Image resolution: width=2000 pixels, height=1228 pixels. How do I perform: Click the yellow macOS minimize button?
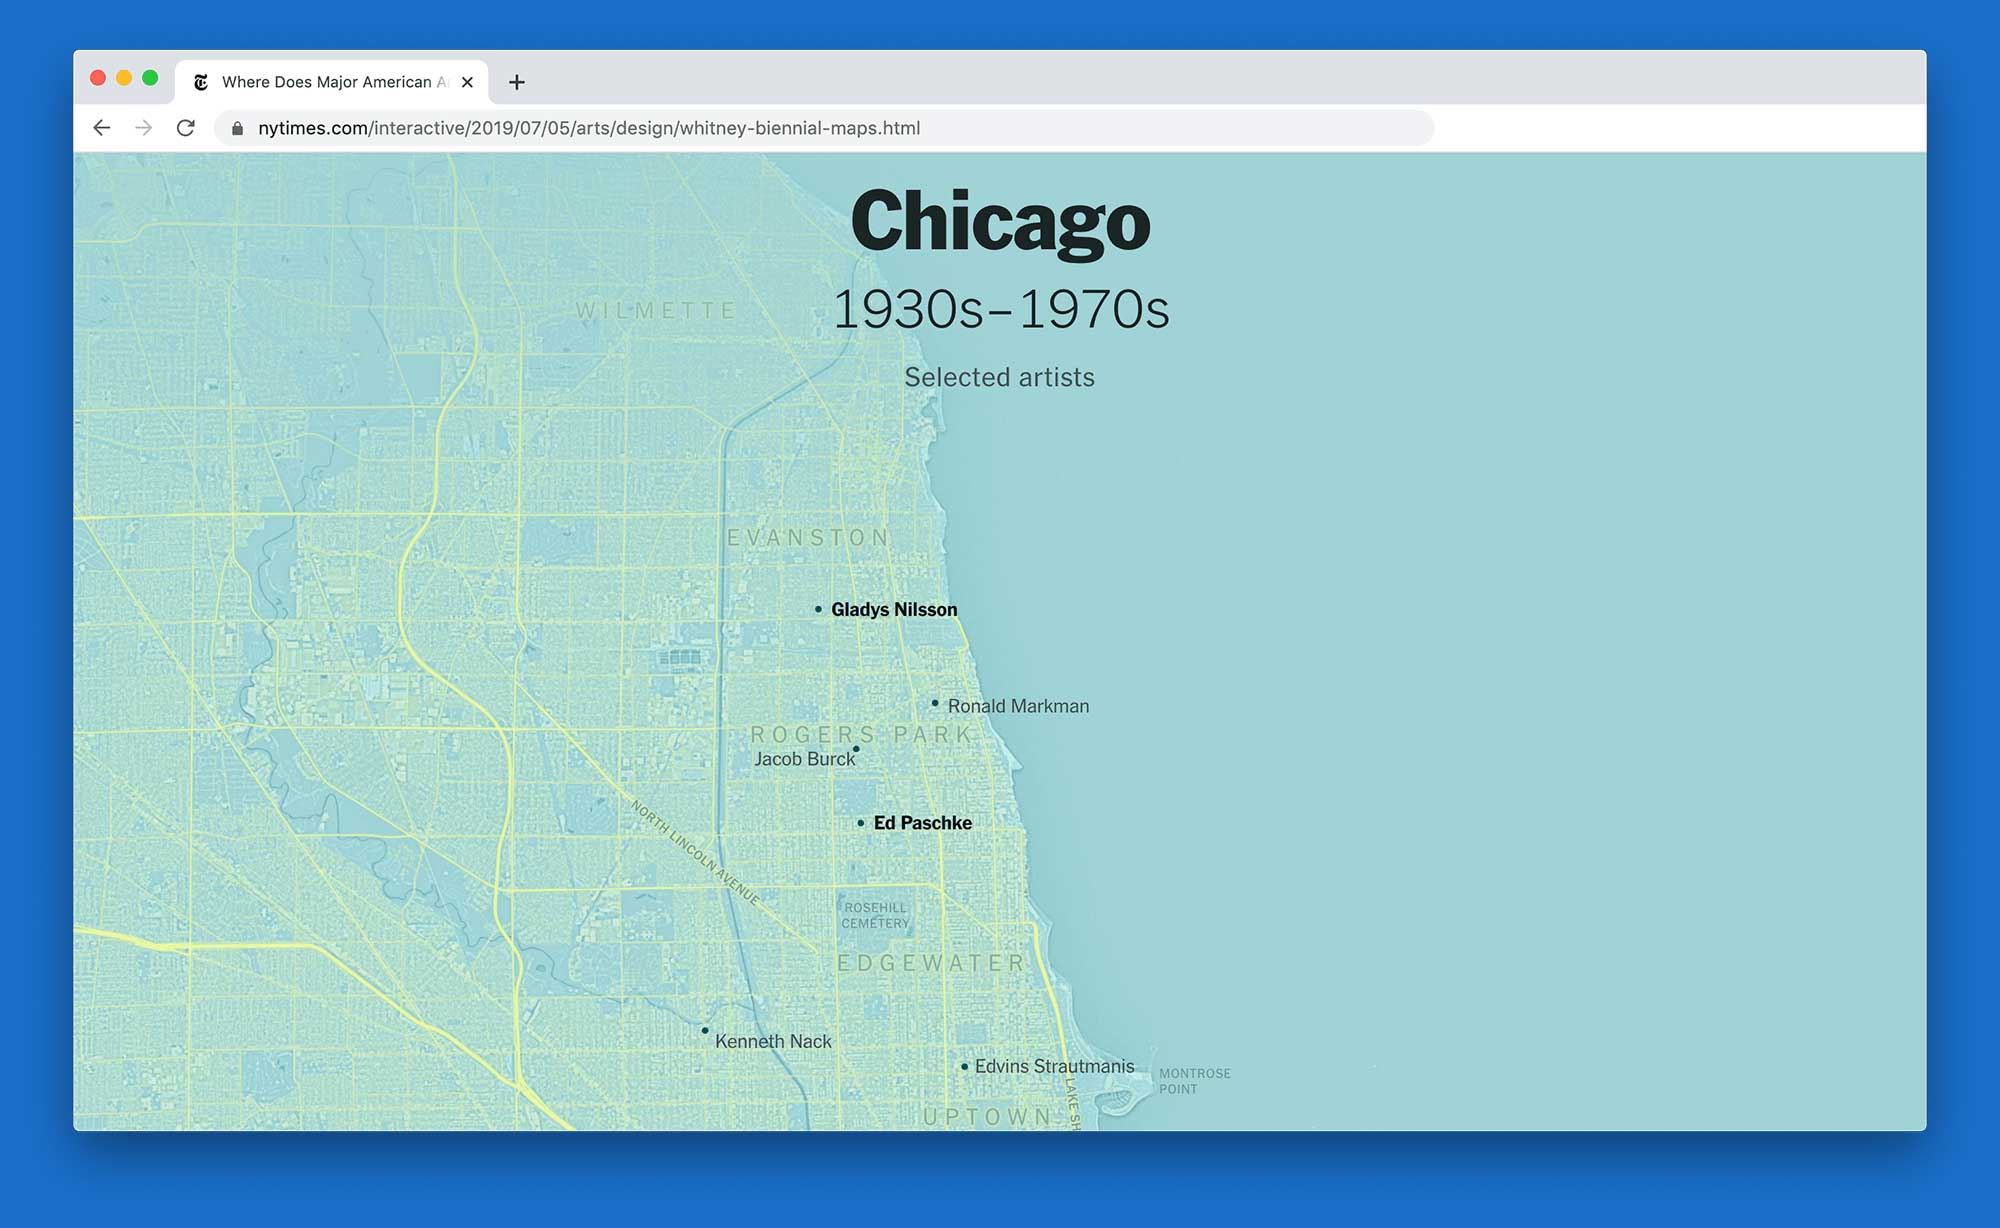(x=124, y=78)
